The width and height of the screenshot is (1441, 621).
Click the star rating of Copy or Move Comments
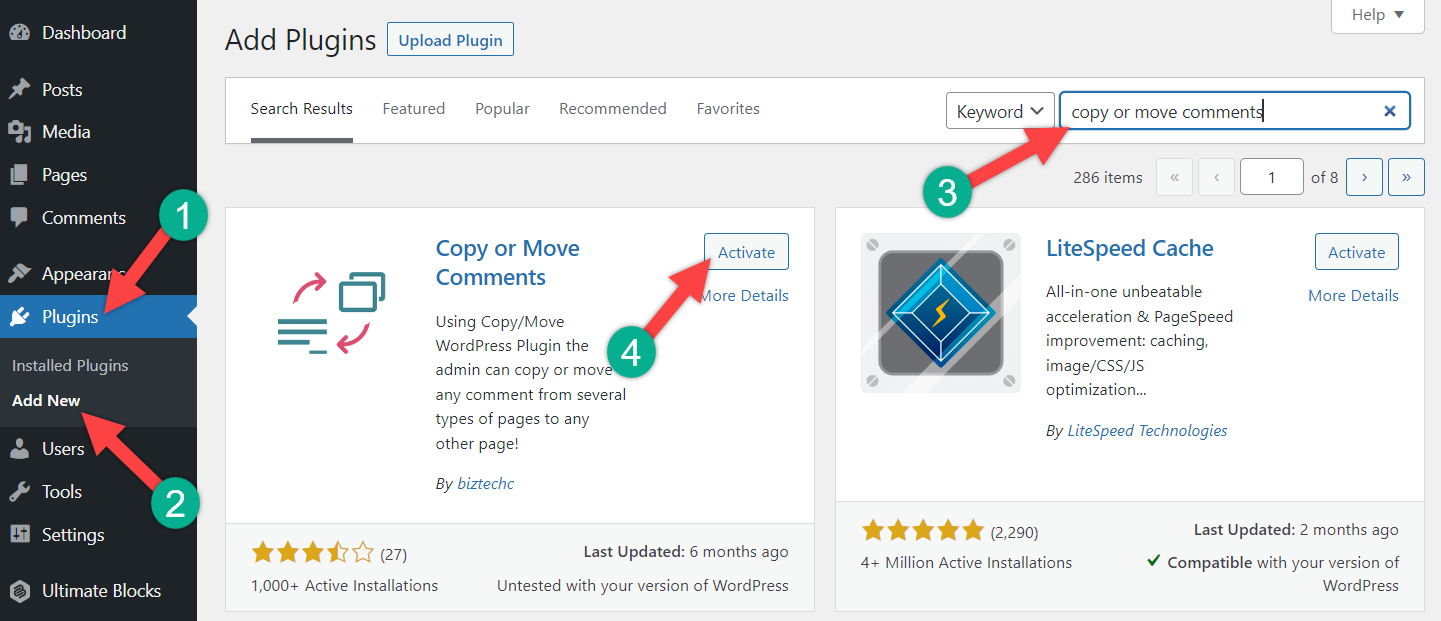point(313,552)
